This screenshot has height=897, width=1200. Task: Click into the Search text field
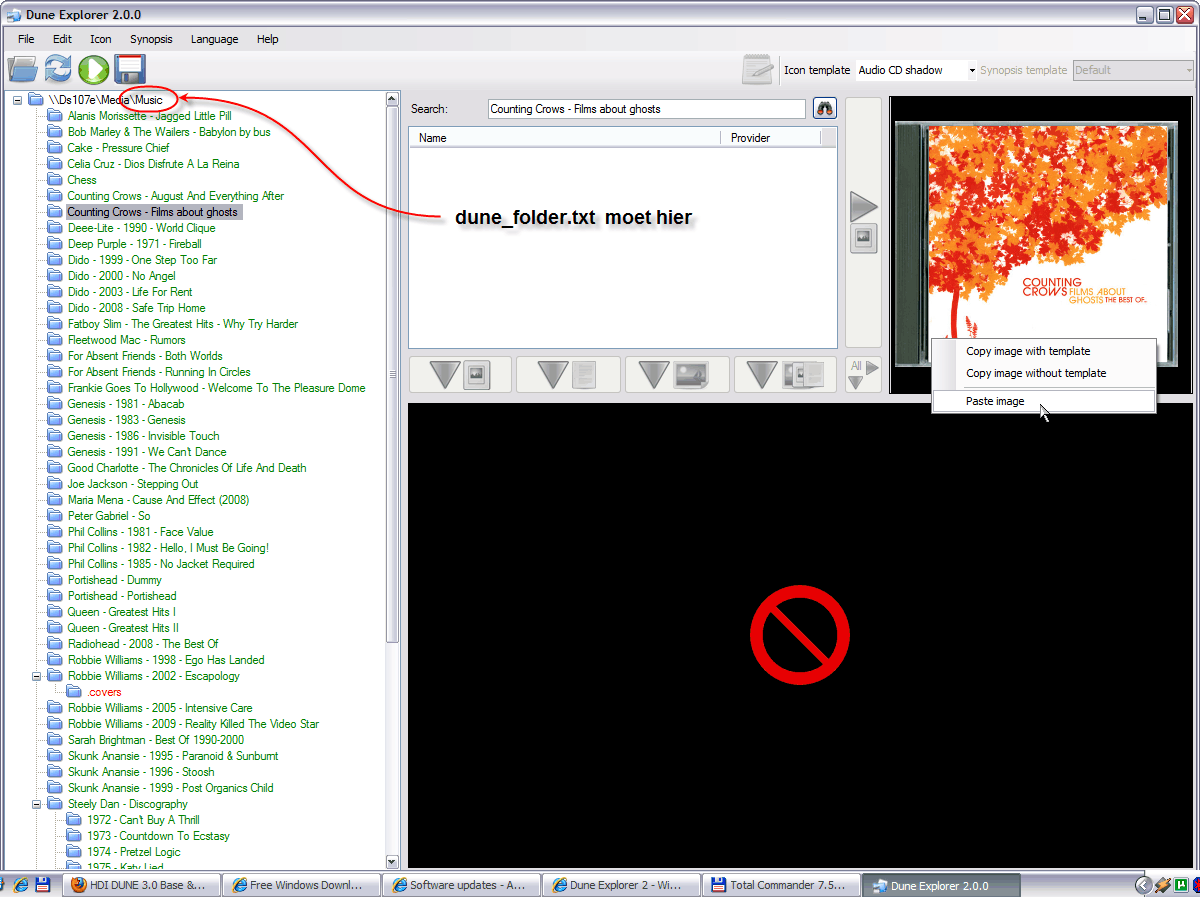(647, 109)
